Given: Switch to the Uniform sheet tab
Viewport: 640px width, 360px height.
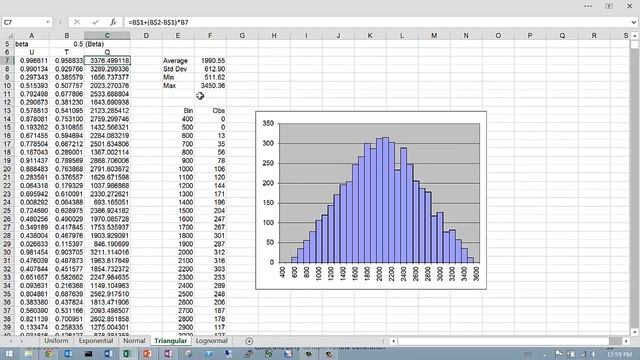Looking at the screenshot, I should point(56,341).
